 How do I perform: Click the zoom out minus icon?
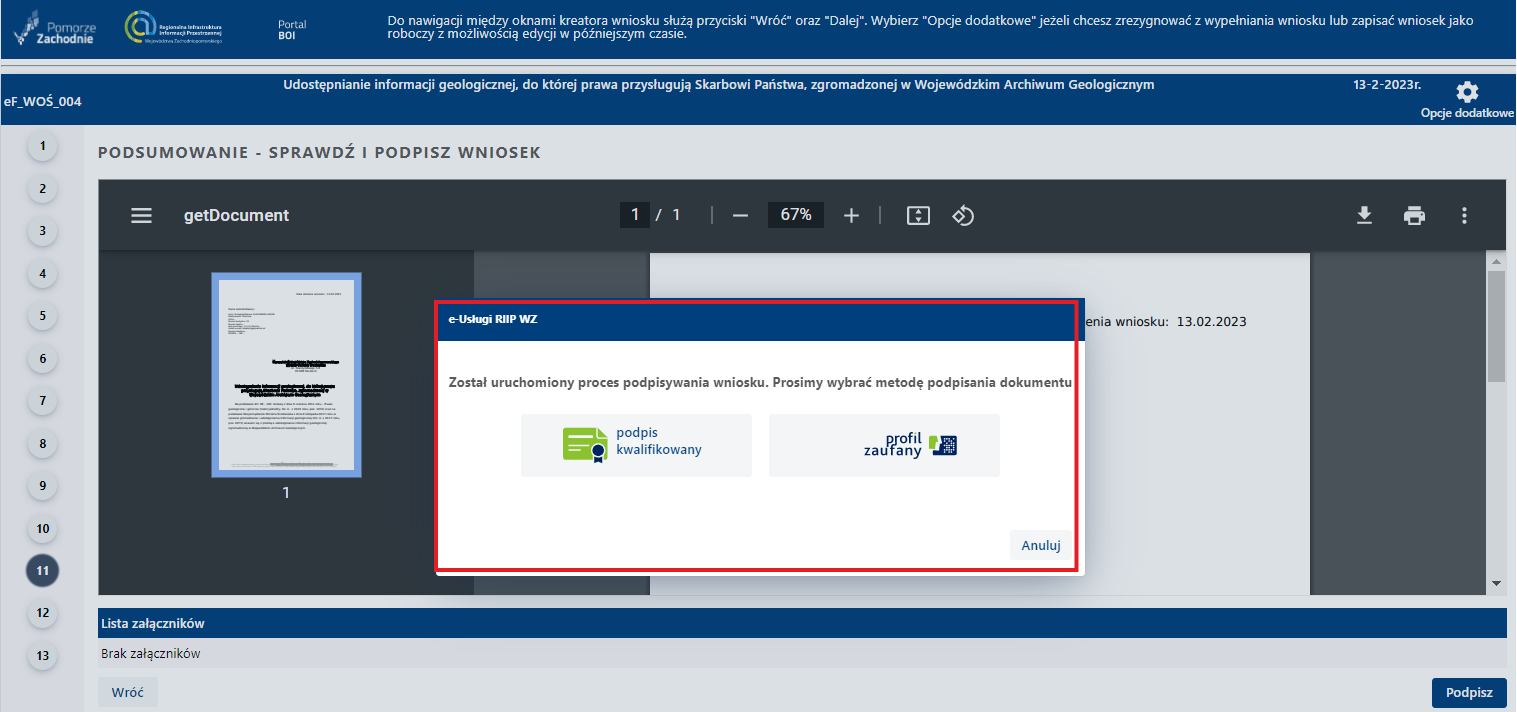740,215
